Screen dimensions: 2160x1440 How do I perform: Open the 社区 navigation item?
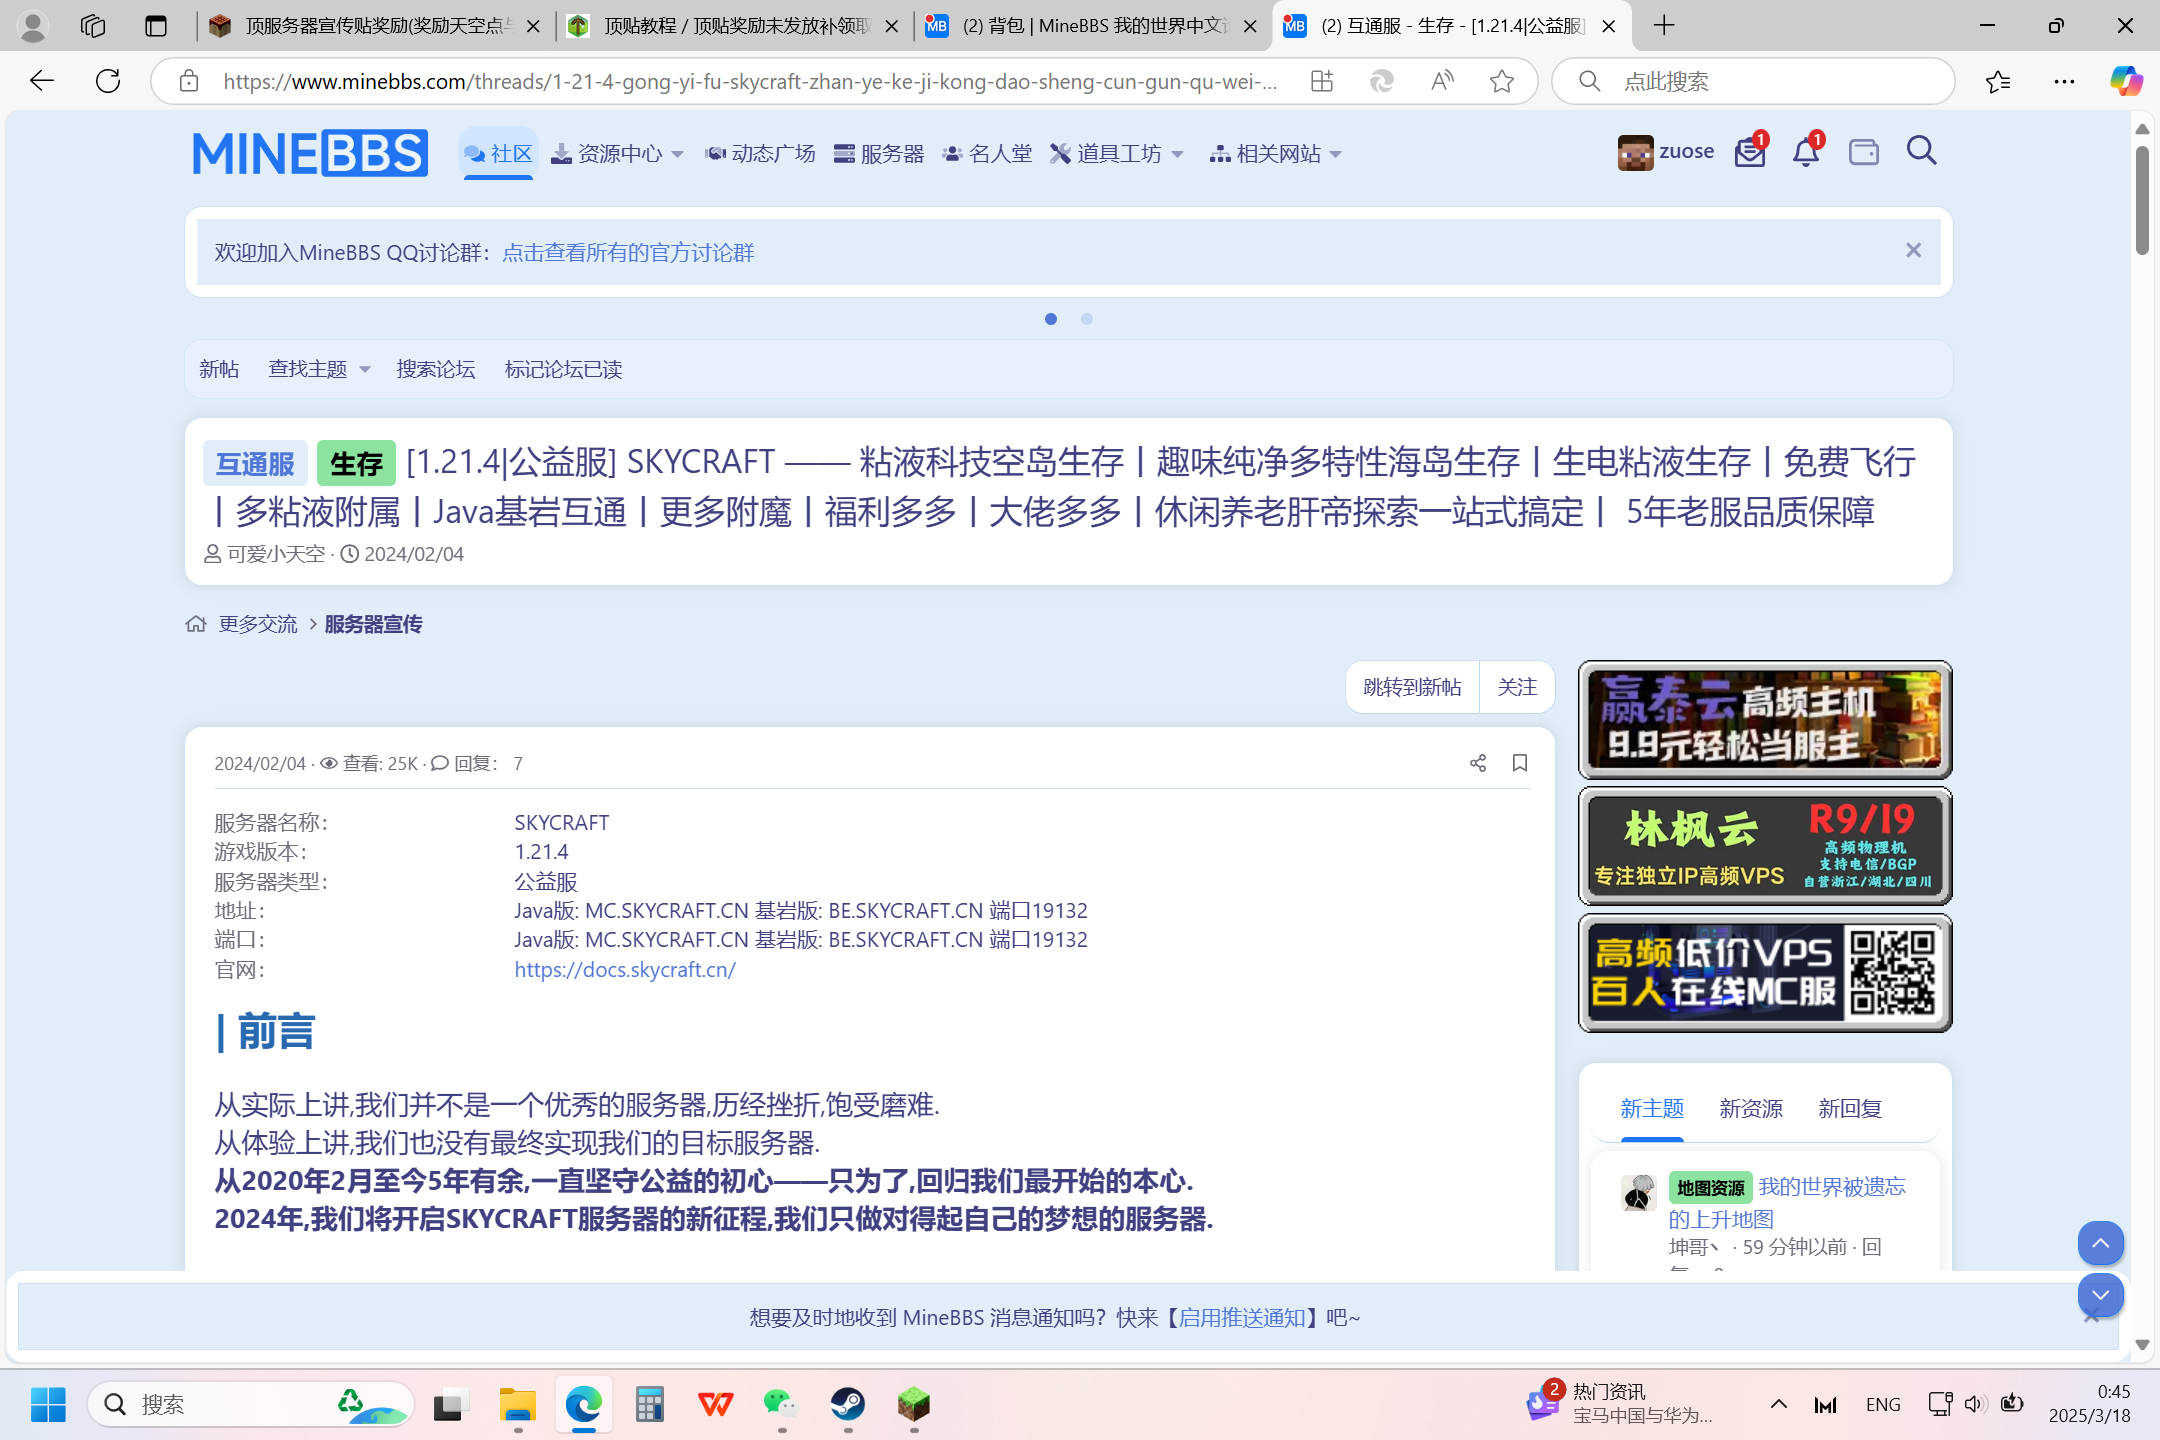(x=498, y=153)
